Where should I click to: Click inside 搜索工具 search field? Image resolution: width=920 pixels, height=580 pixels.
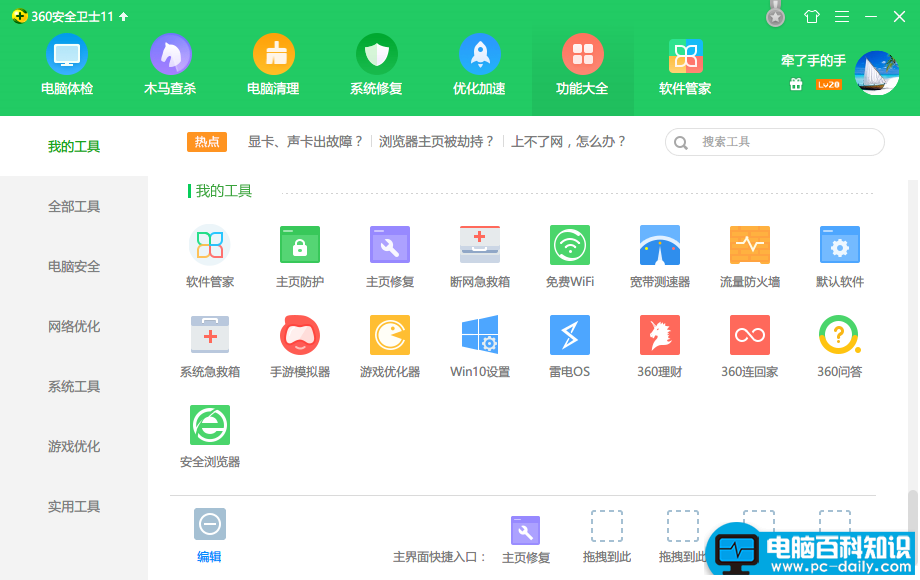[774, 142]
